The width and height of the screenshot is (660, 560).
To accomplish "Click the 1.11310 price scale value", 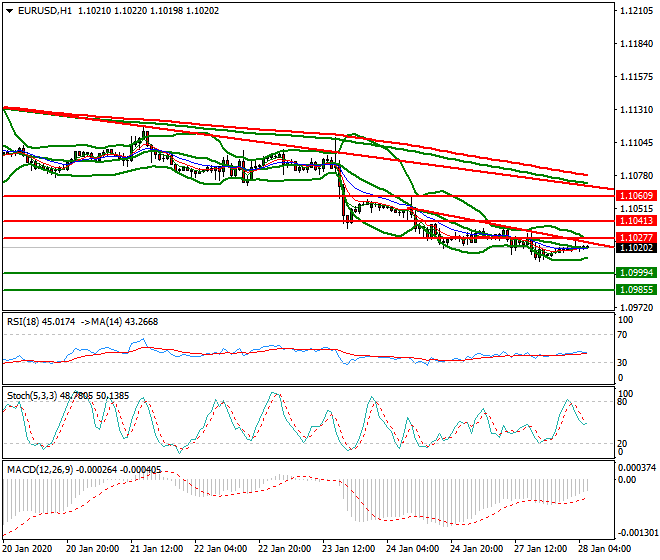I will [x=637, y=110].
